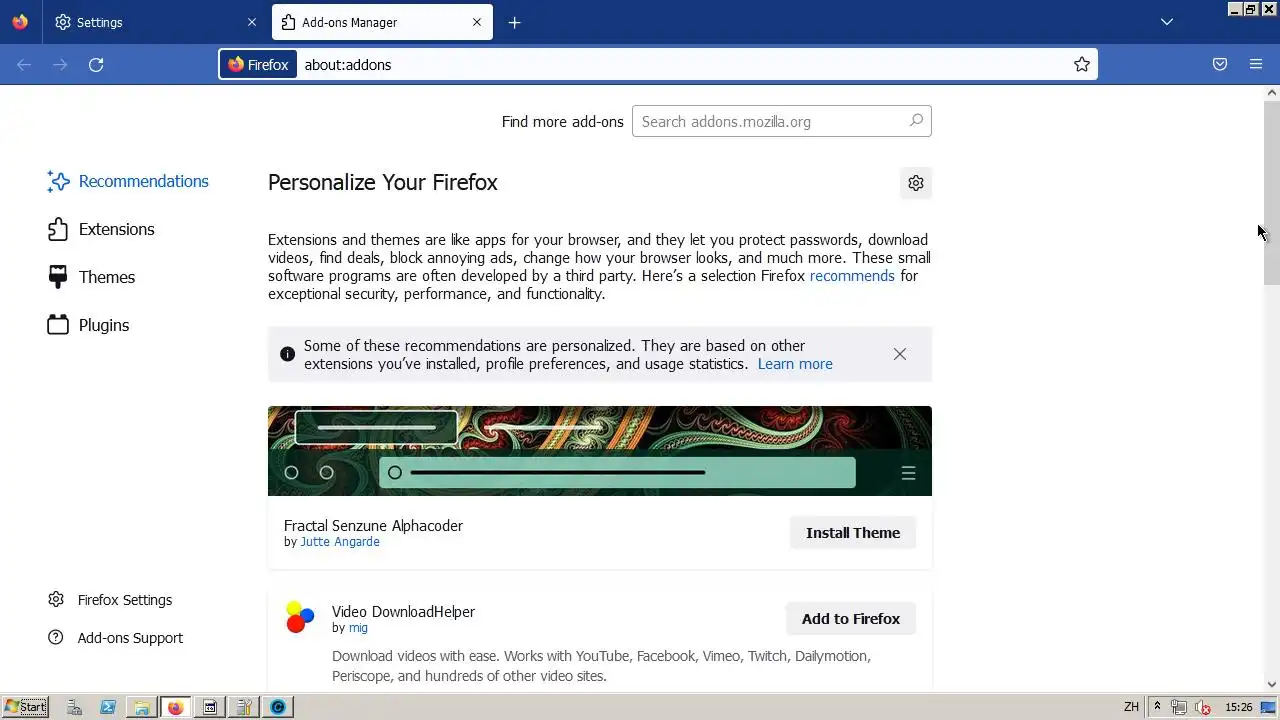This screenshot has width=1280, height=720.
Task: Open Themes category in sidebar
Action: pyautogui.click(x=91, y=277)
